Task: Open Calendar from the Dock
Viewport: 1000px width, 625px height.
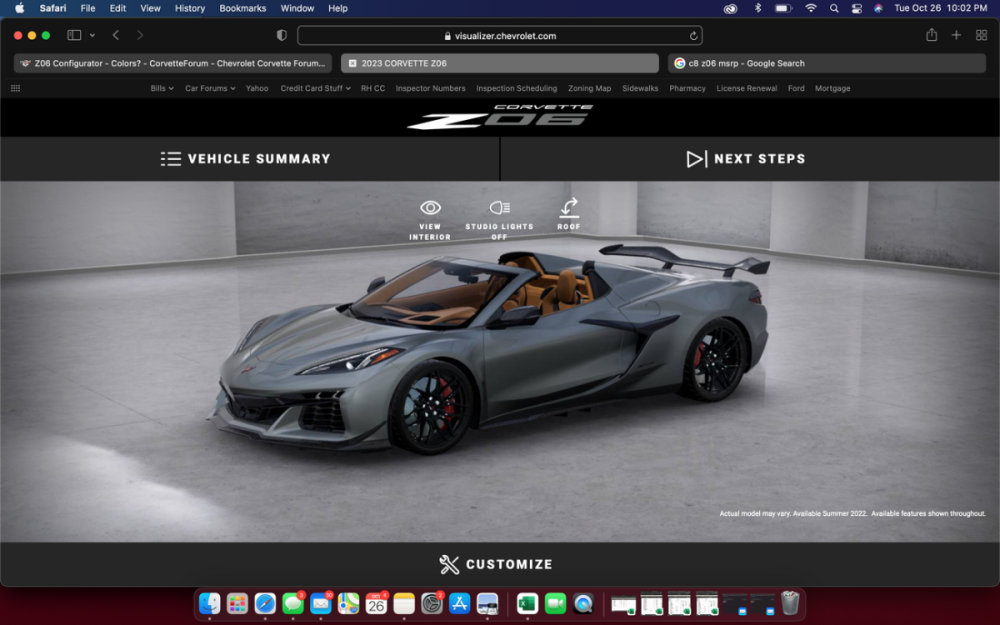Action: 376,603
